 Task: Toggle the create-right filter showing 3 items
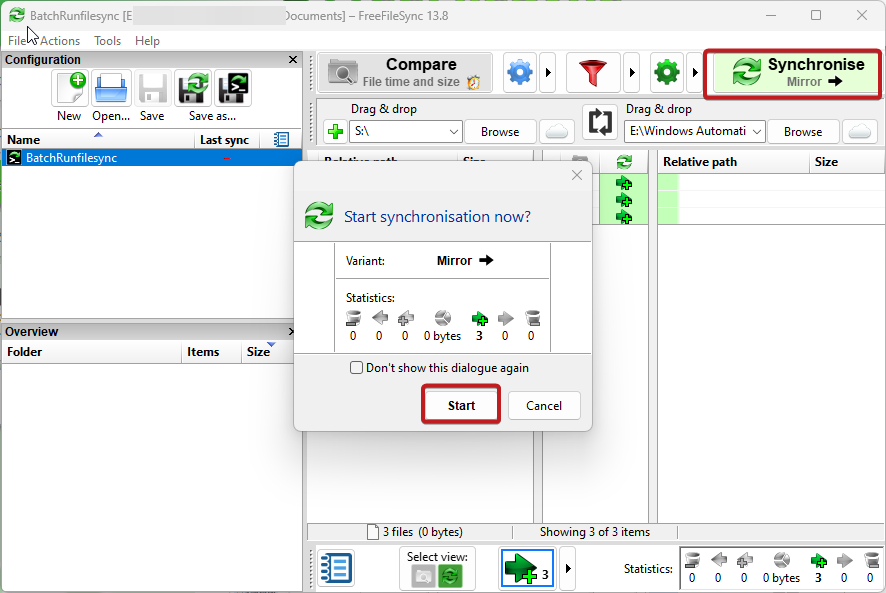pyautogui.click(x=527, y=568)
